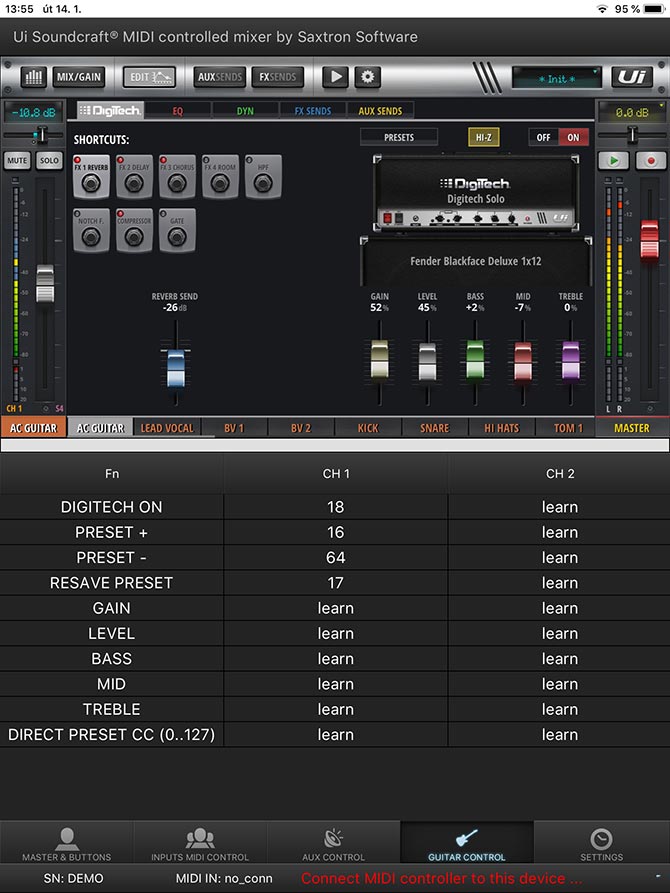The height and width of the screenshot is (893, 670).
Task: Select the KICK channel tab
Action: [368, 428]
